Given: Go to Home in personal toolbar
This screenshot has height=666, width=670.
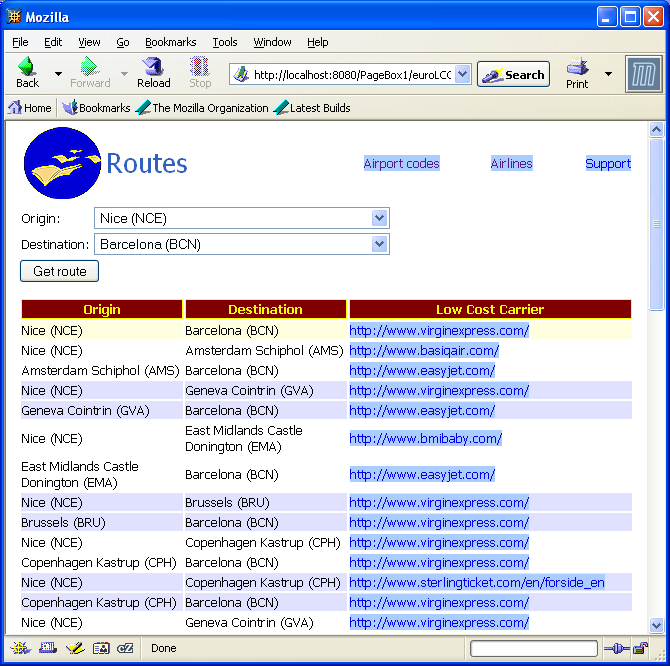Looking at the screenshot, I should pyautogui.click(x=30, y=108).
